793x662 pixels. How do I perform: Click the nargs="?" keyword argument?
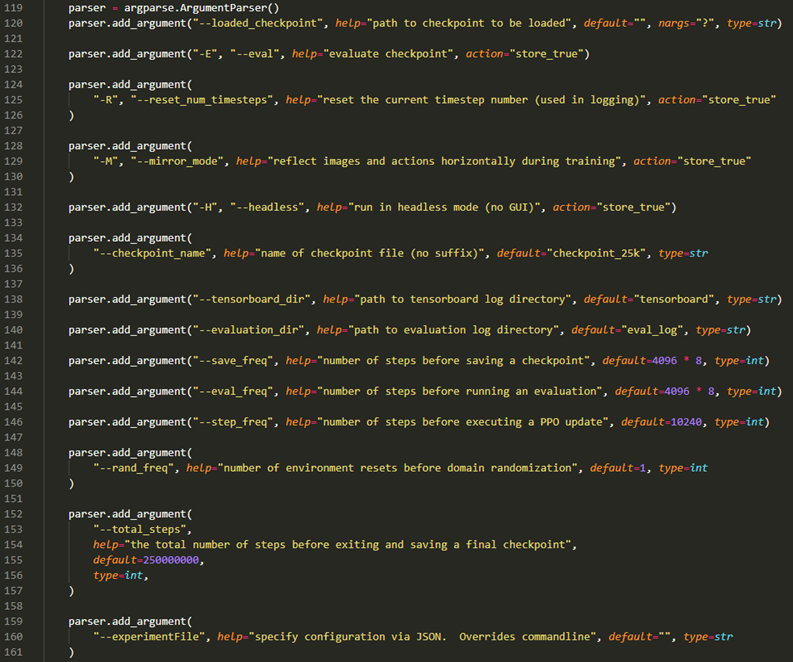[x=686, y=23]
